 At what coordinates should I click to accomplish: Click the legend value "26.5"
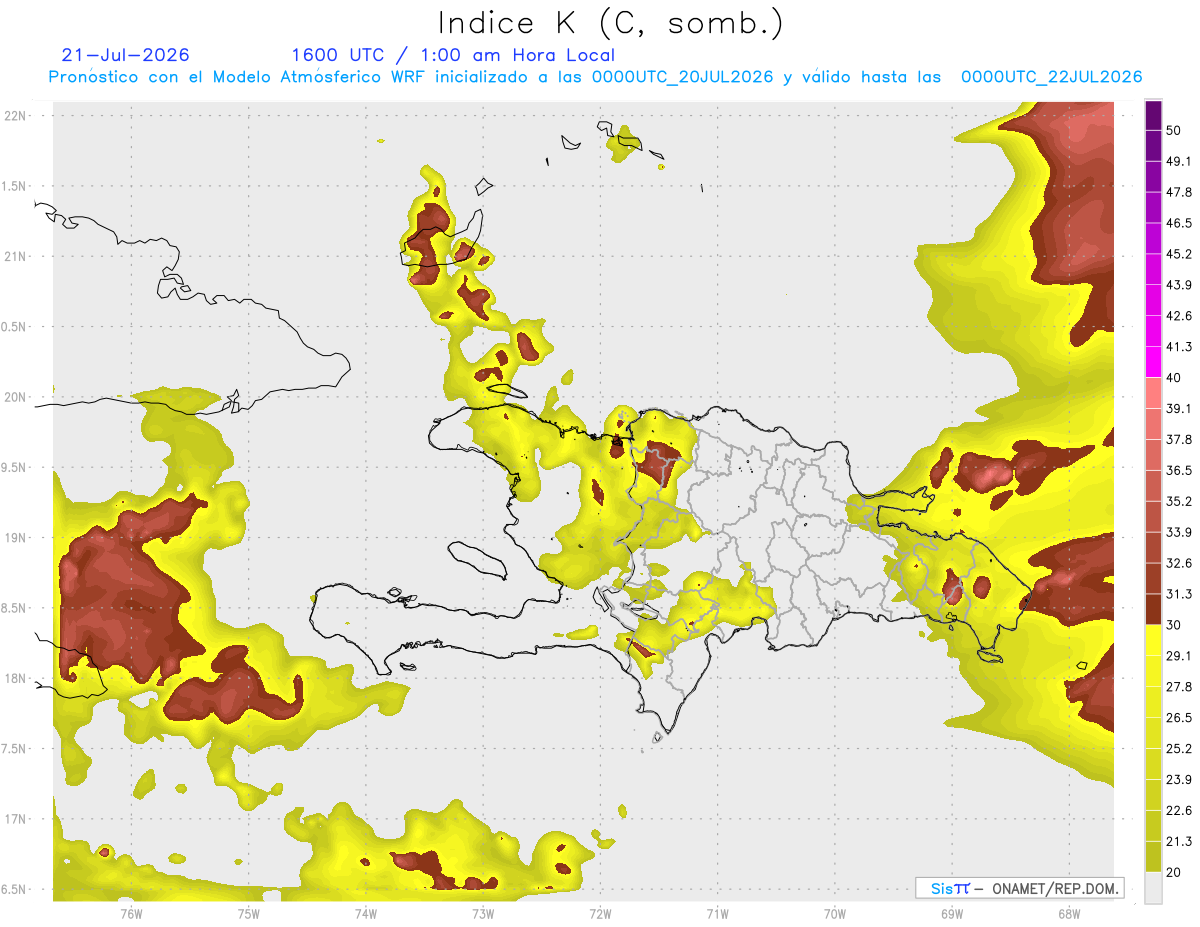point(1179,718)
